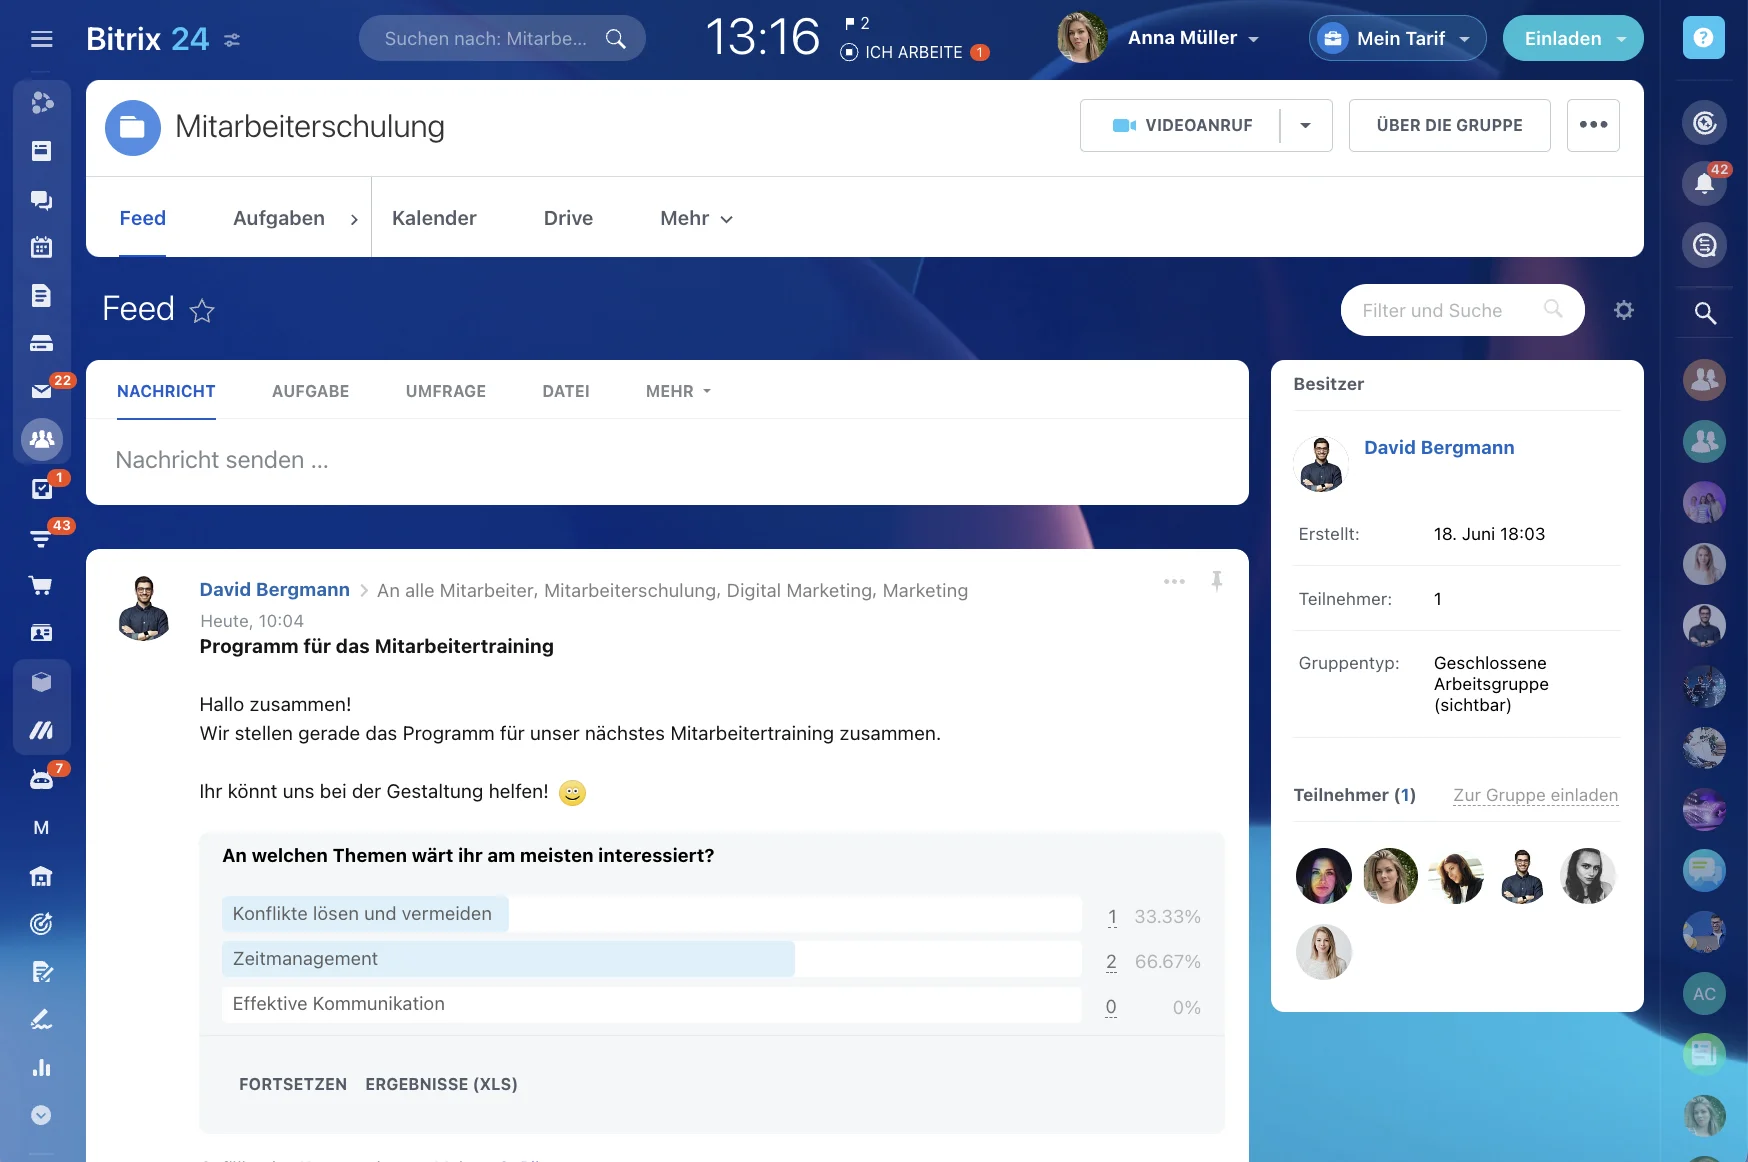Open ÜBER DIE GRUPPE info
The width and height of the screenshot is (1748, 1162).
point(1449,125)
